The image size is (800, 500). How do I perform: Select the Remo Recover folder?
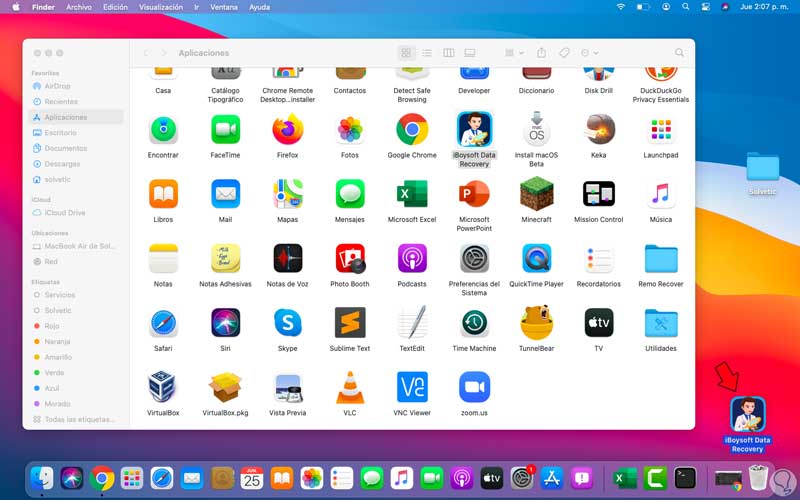(661, 259)
